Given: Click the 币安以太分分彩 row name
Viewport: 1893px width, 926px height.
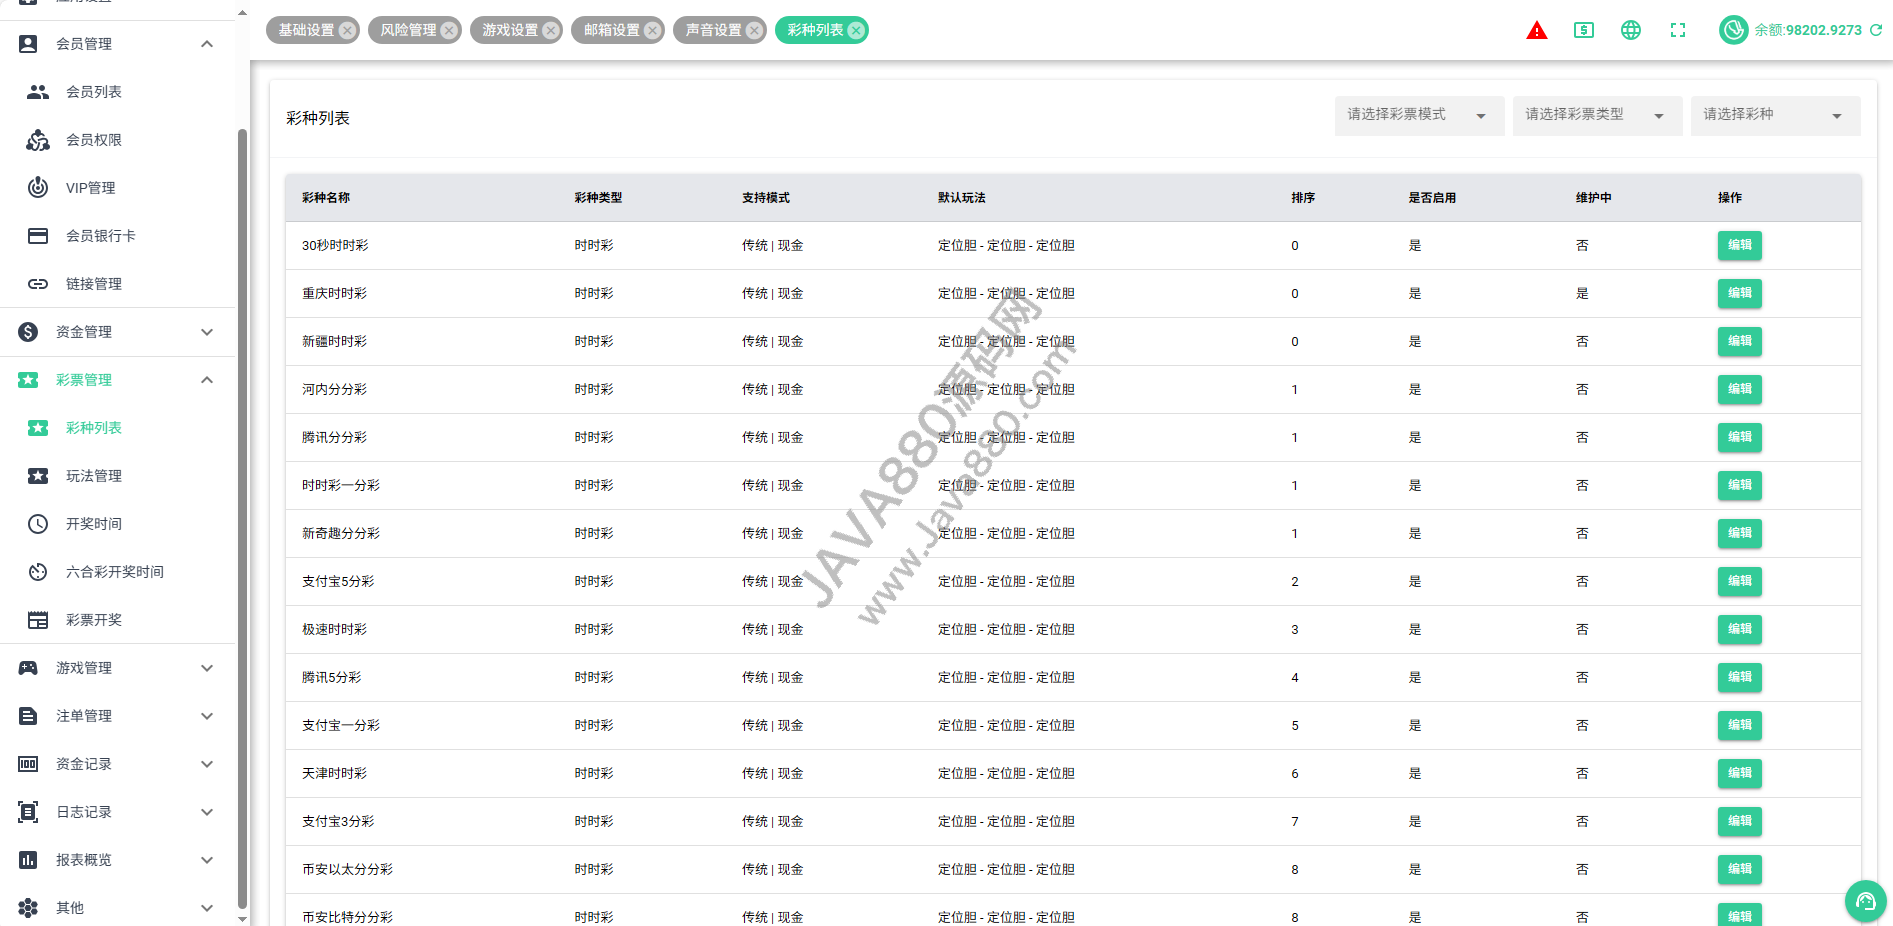Looking at the screenshot, I should pos(347,870).
